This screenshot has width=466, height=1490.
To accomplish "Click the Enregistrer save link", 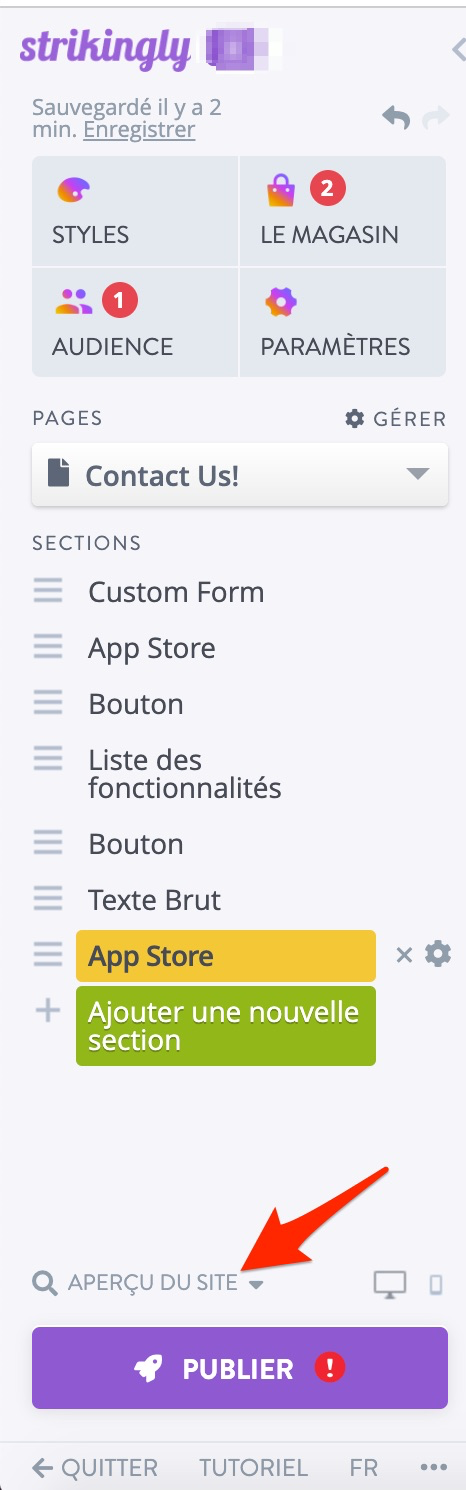I will coord(139,130).
